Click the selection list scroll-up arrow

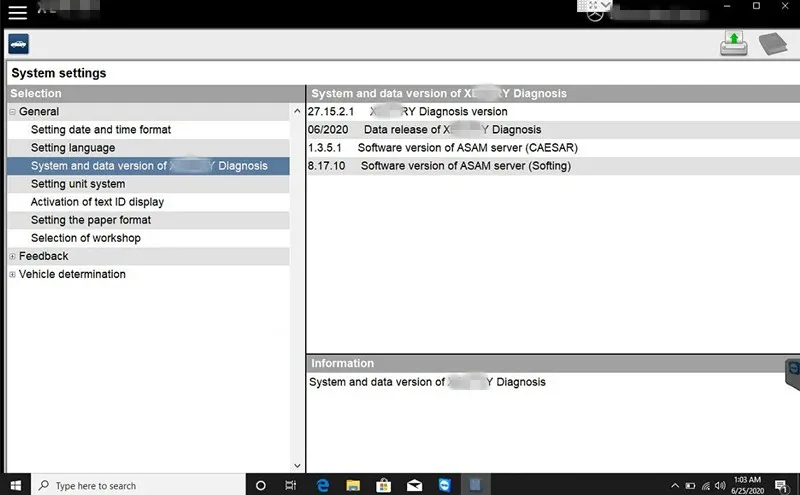297,111
